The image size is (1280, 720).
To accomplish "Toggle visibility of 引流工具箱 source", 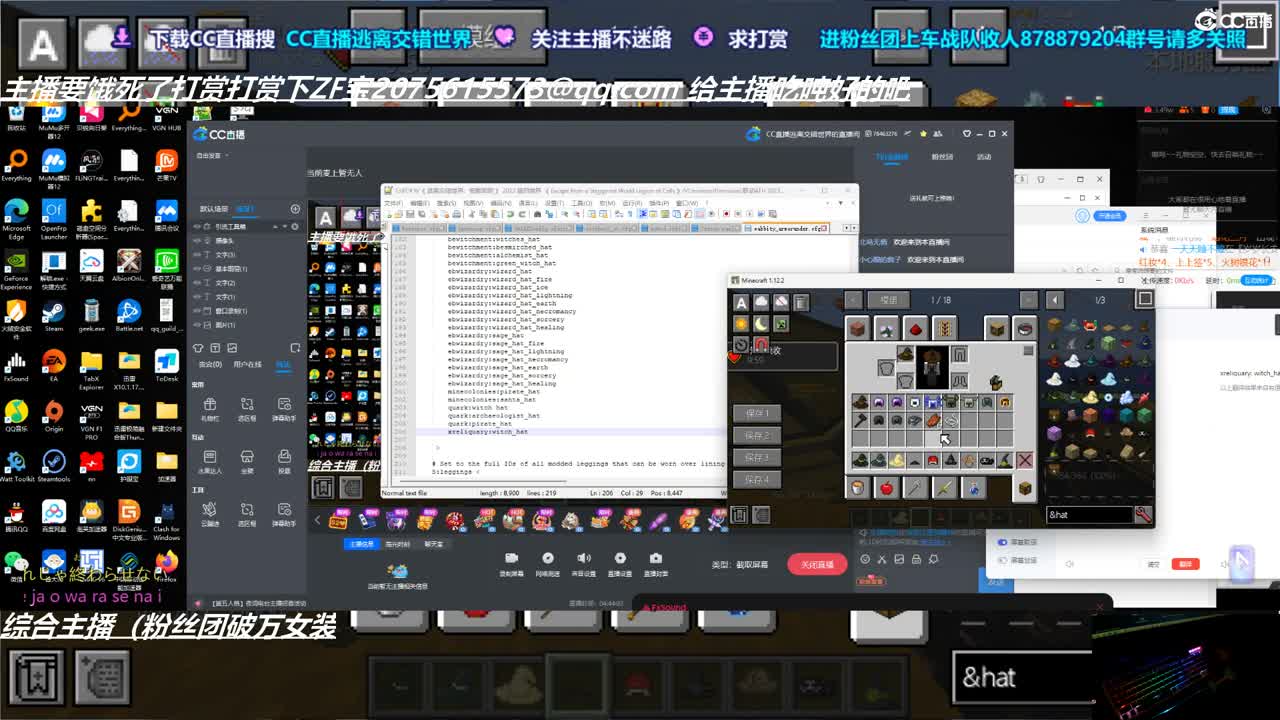I will point(197,227).
